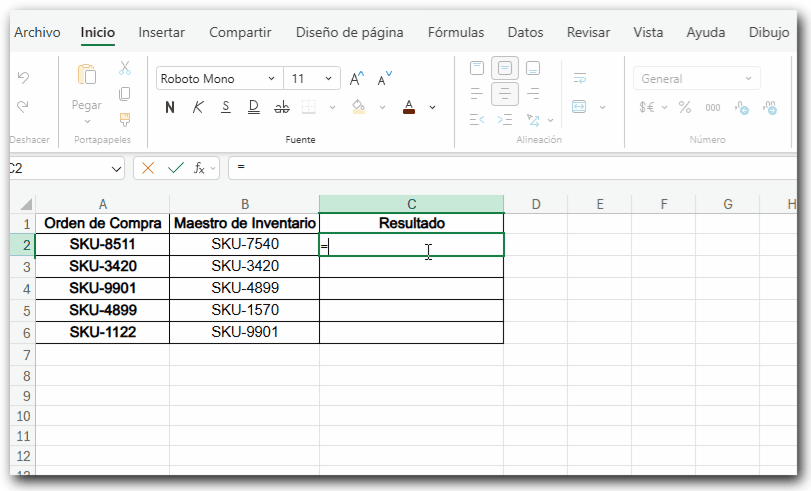
Task: Select row 7 header
Action: click(x=23, y=355)
